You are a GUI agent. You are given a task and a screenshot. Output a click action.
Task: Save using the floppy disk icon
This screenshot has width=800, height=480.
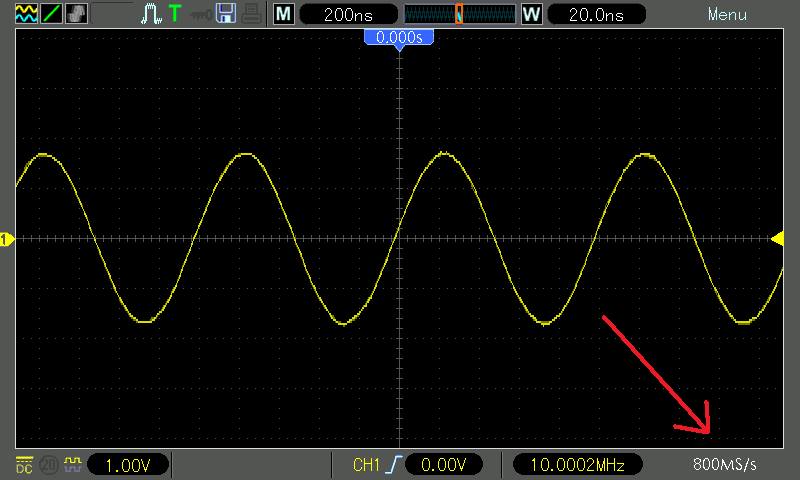click(226, 14)
